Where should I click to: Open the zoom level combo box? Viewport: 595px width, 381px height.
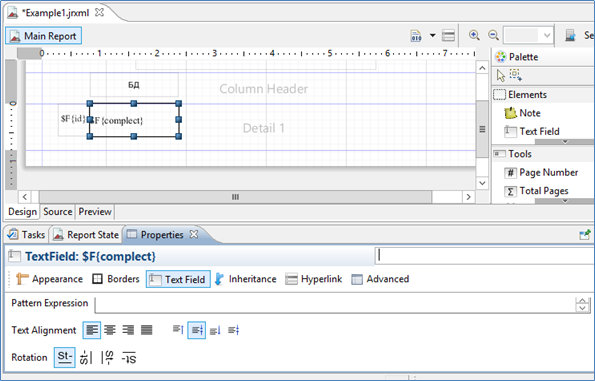tap(528, 36)
